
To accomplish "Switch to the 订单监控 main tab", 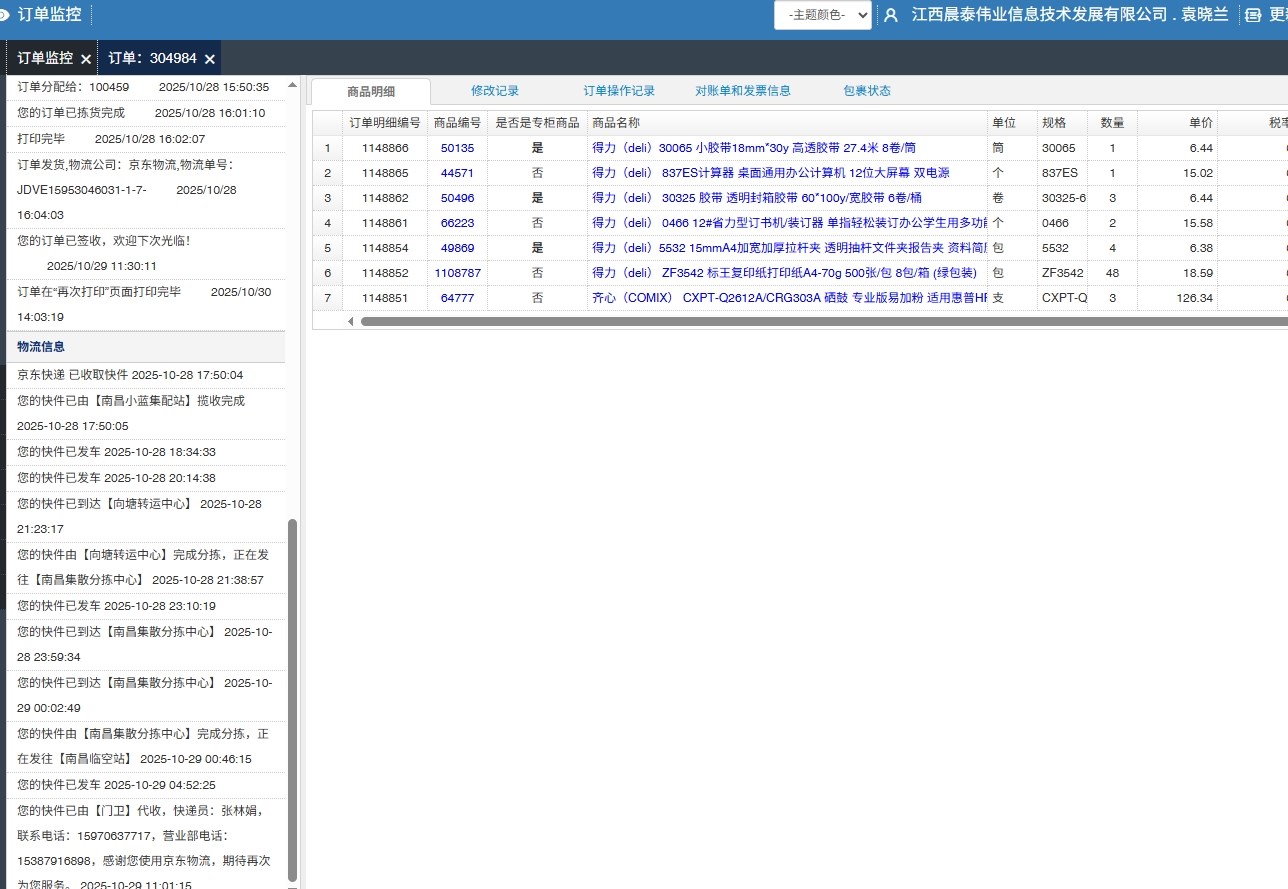I will (45, 58).
